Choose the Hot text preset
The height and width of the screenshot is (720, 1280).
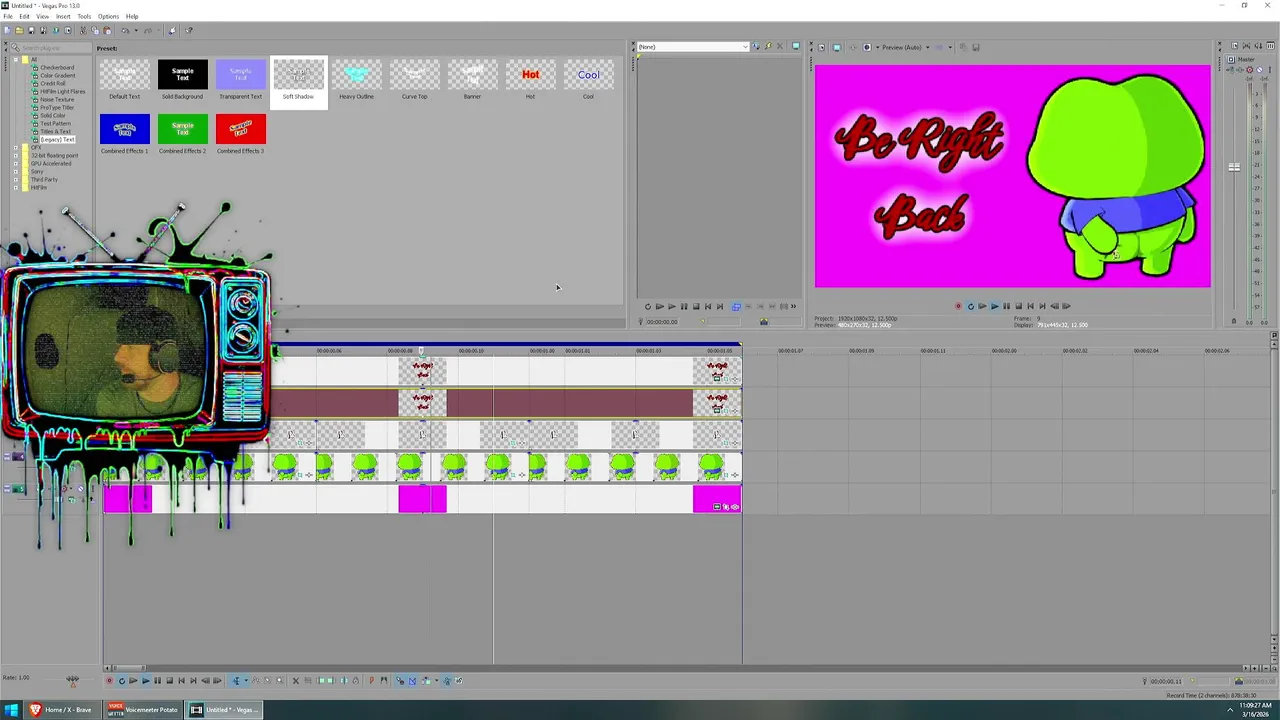point(530,79)
